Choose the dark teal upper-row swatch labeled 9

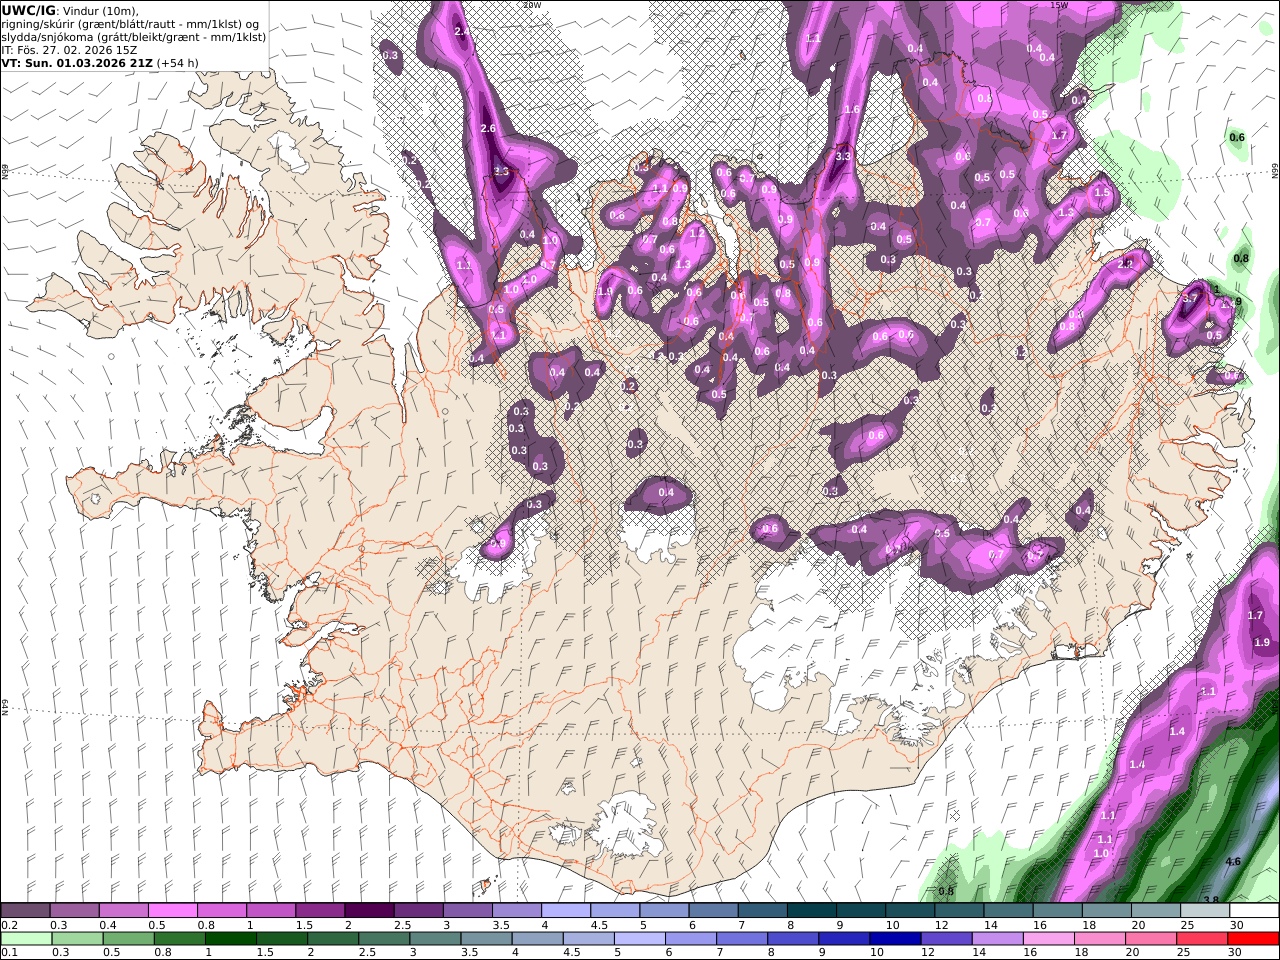pos(860,911)
